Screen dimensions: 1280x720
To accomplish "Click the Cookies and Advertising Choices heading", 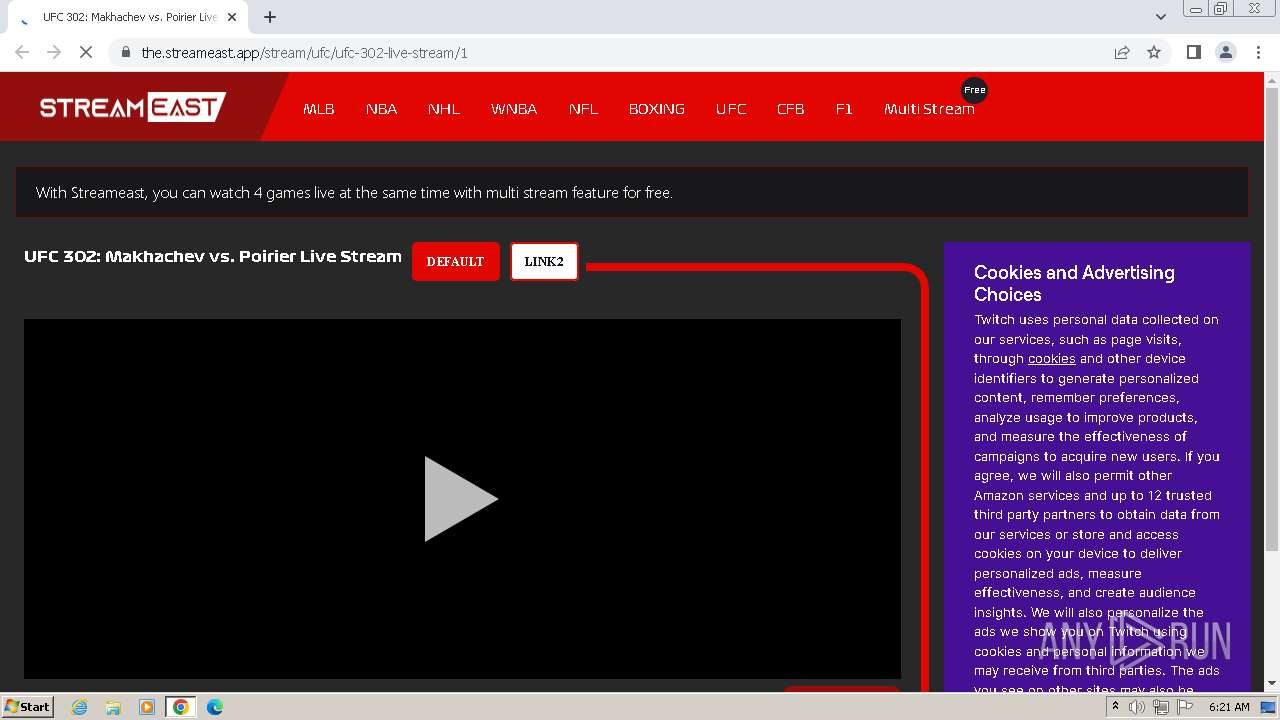I will pyautogui.click(x=1074, y=283).
